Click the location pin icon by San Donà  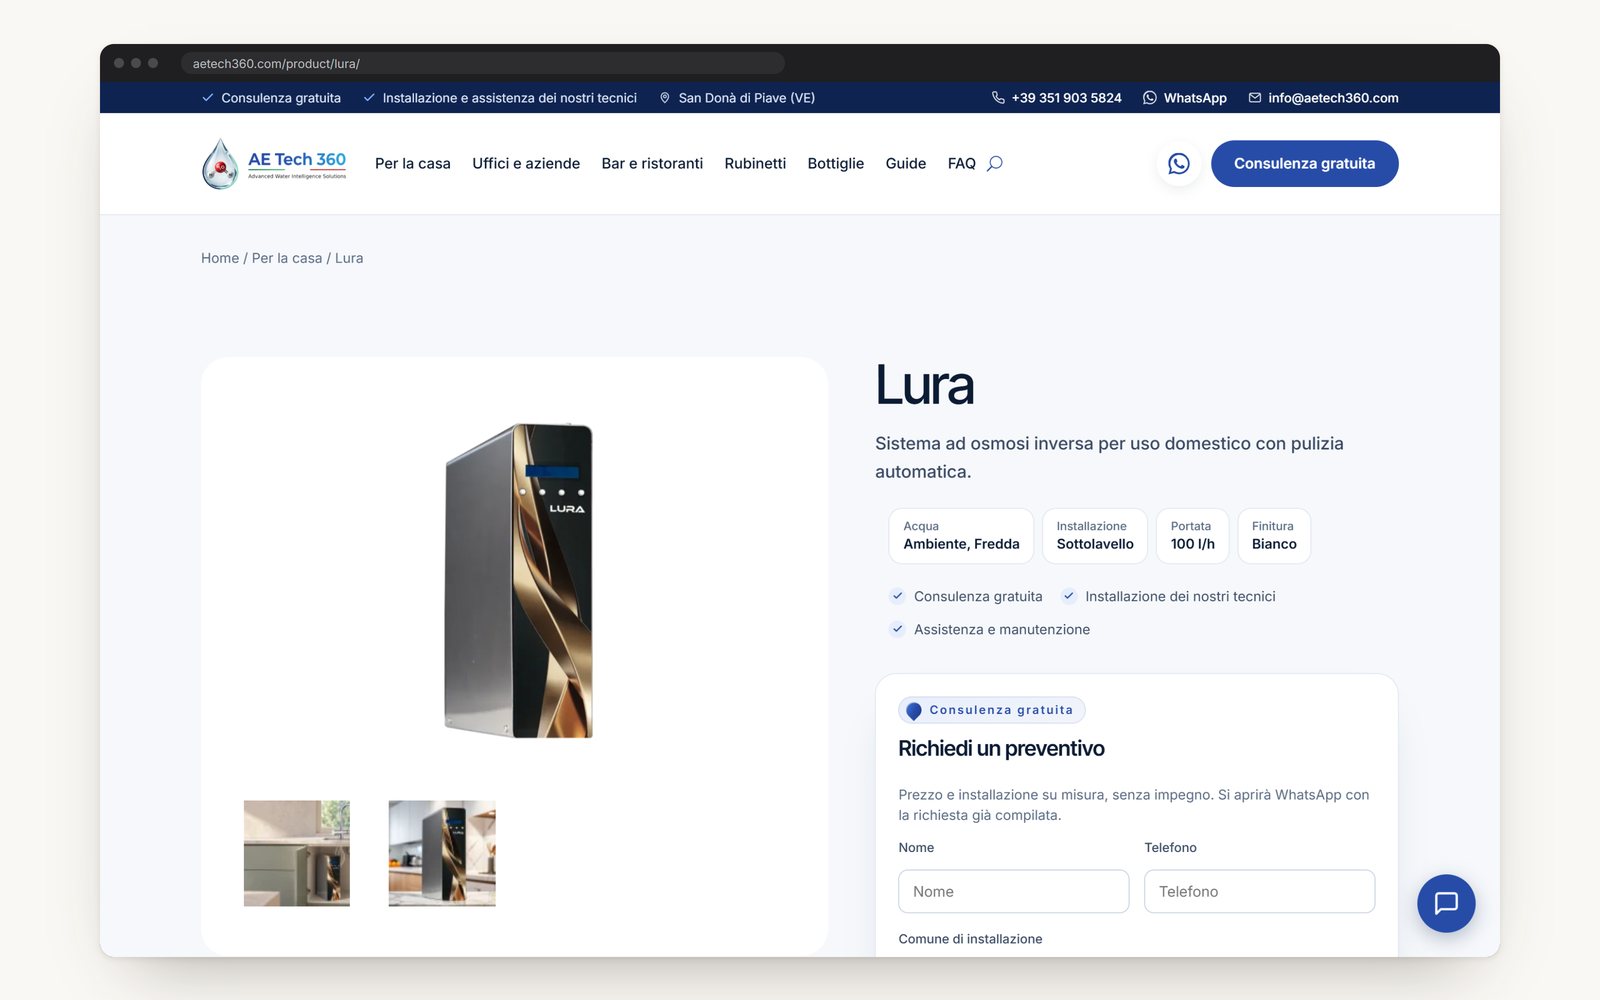pos(665,98)
